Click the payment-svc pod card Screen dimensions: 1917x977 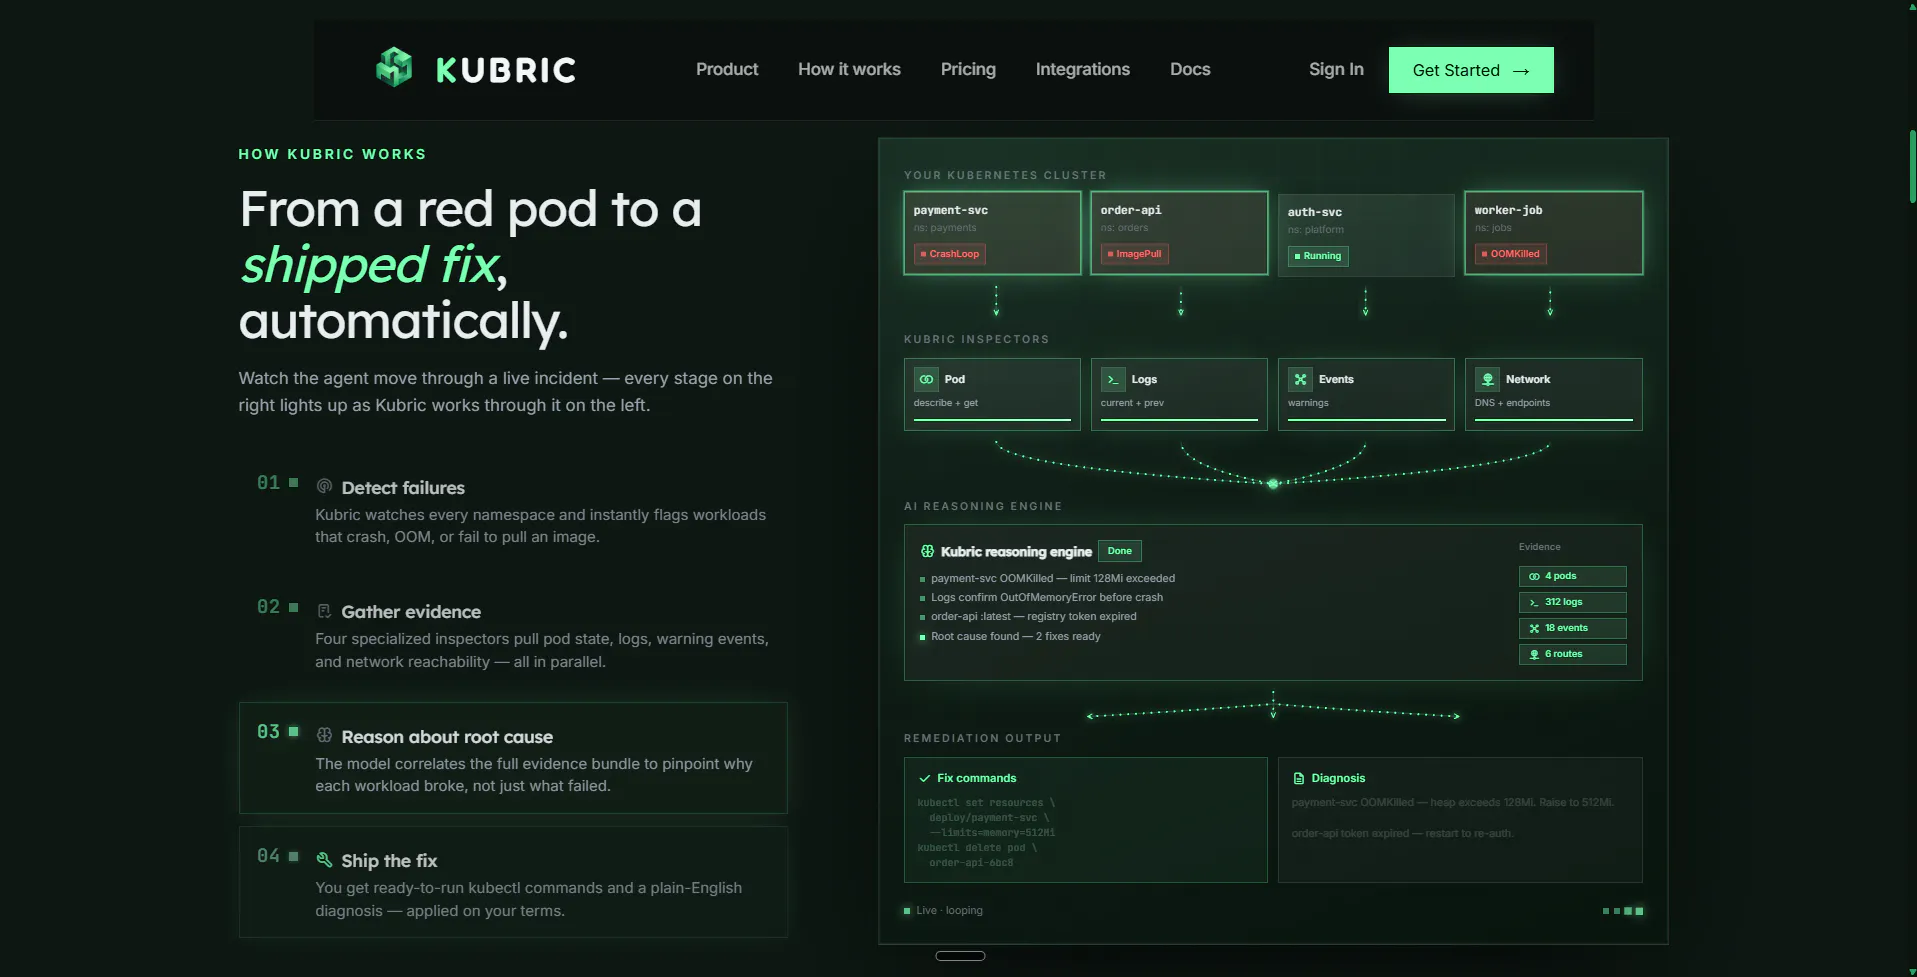tap(992, 233)
